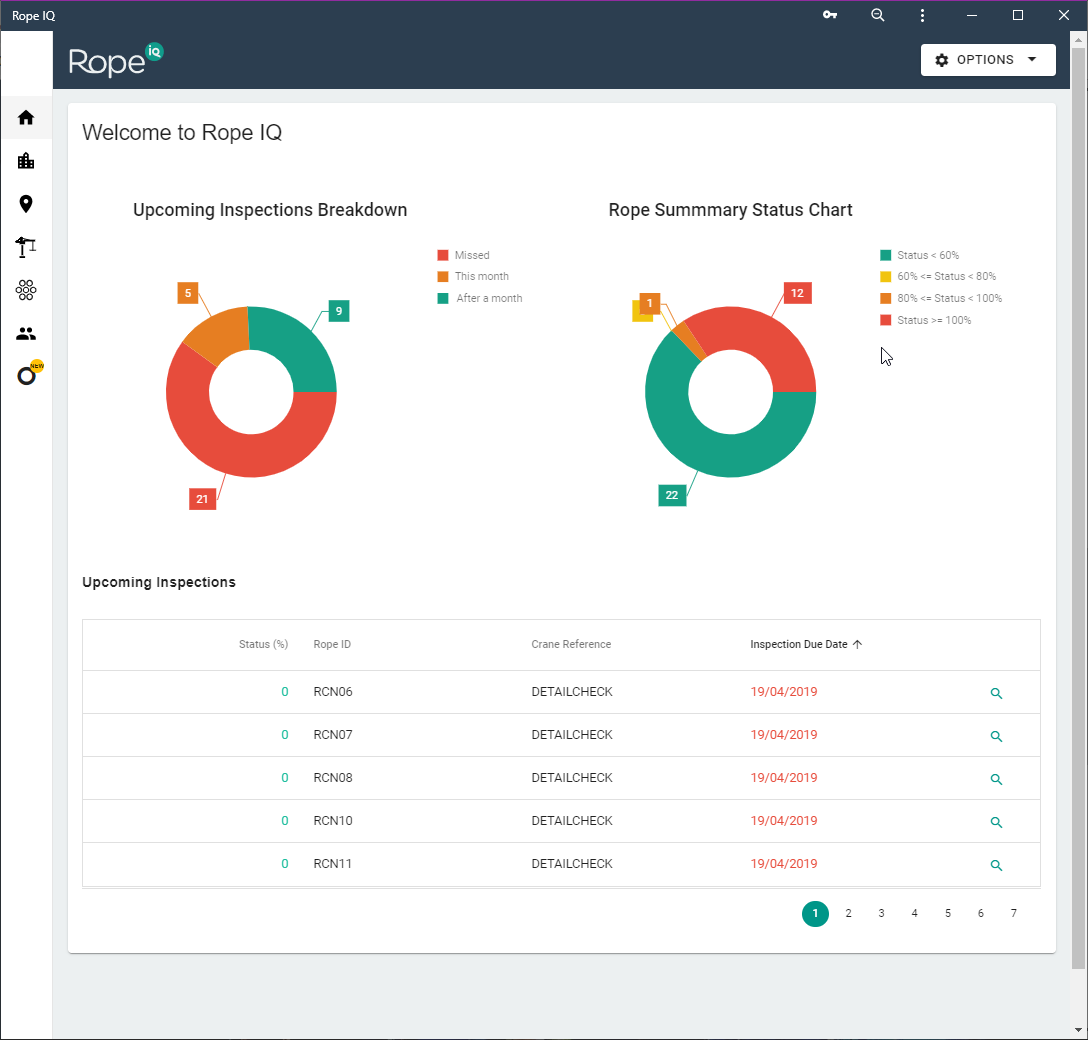Click the Rope ID column header

coord(332,645)
